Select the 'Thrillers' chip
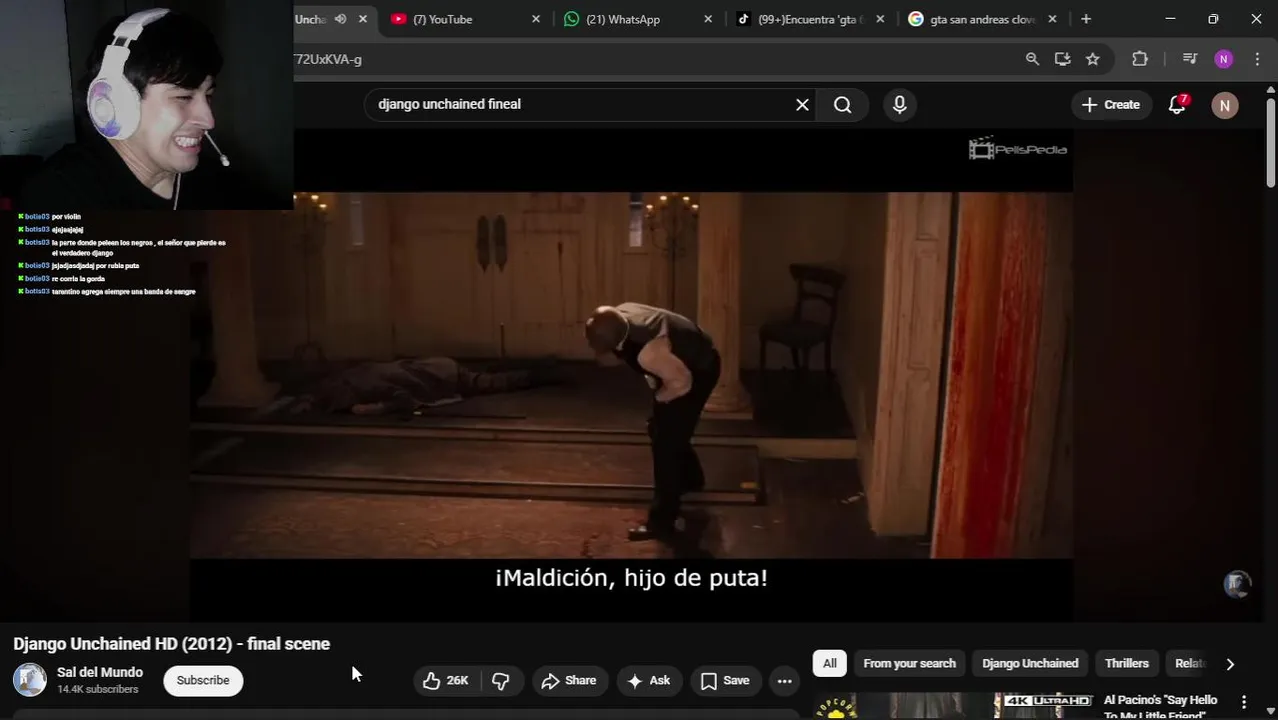The width and height of the screenshot is (1278, 720). [x=1127, y=663]
